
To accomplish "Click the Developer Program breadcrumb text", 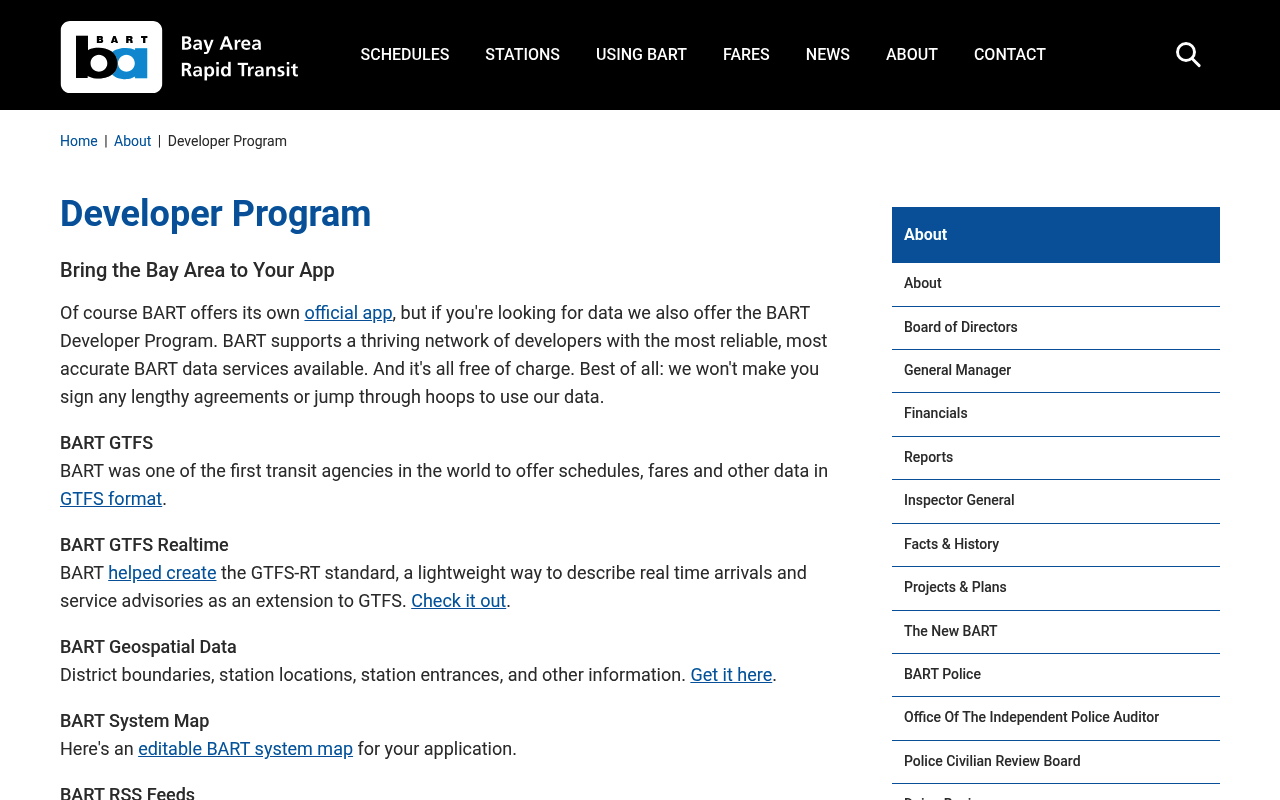I will tap(227, 141).
